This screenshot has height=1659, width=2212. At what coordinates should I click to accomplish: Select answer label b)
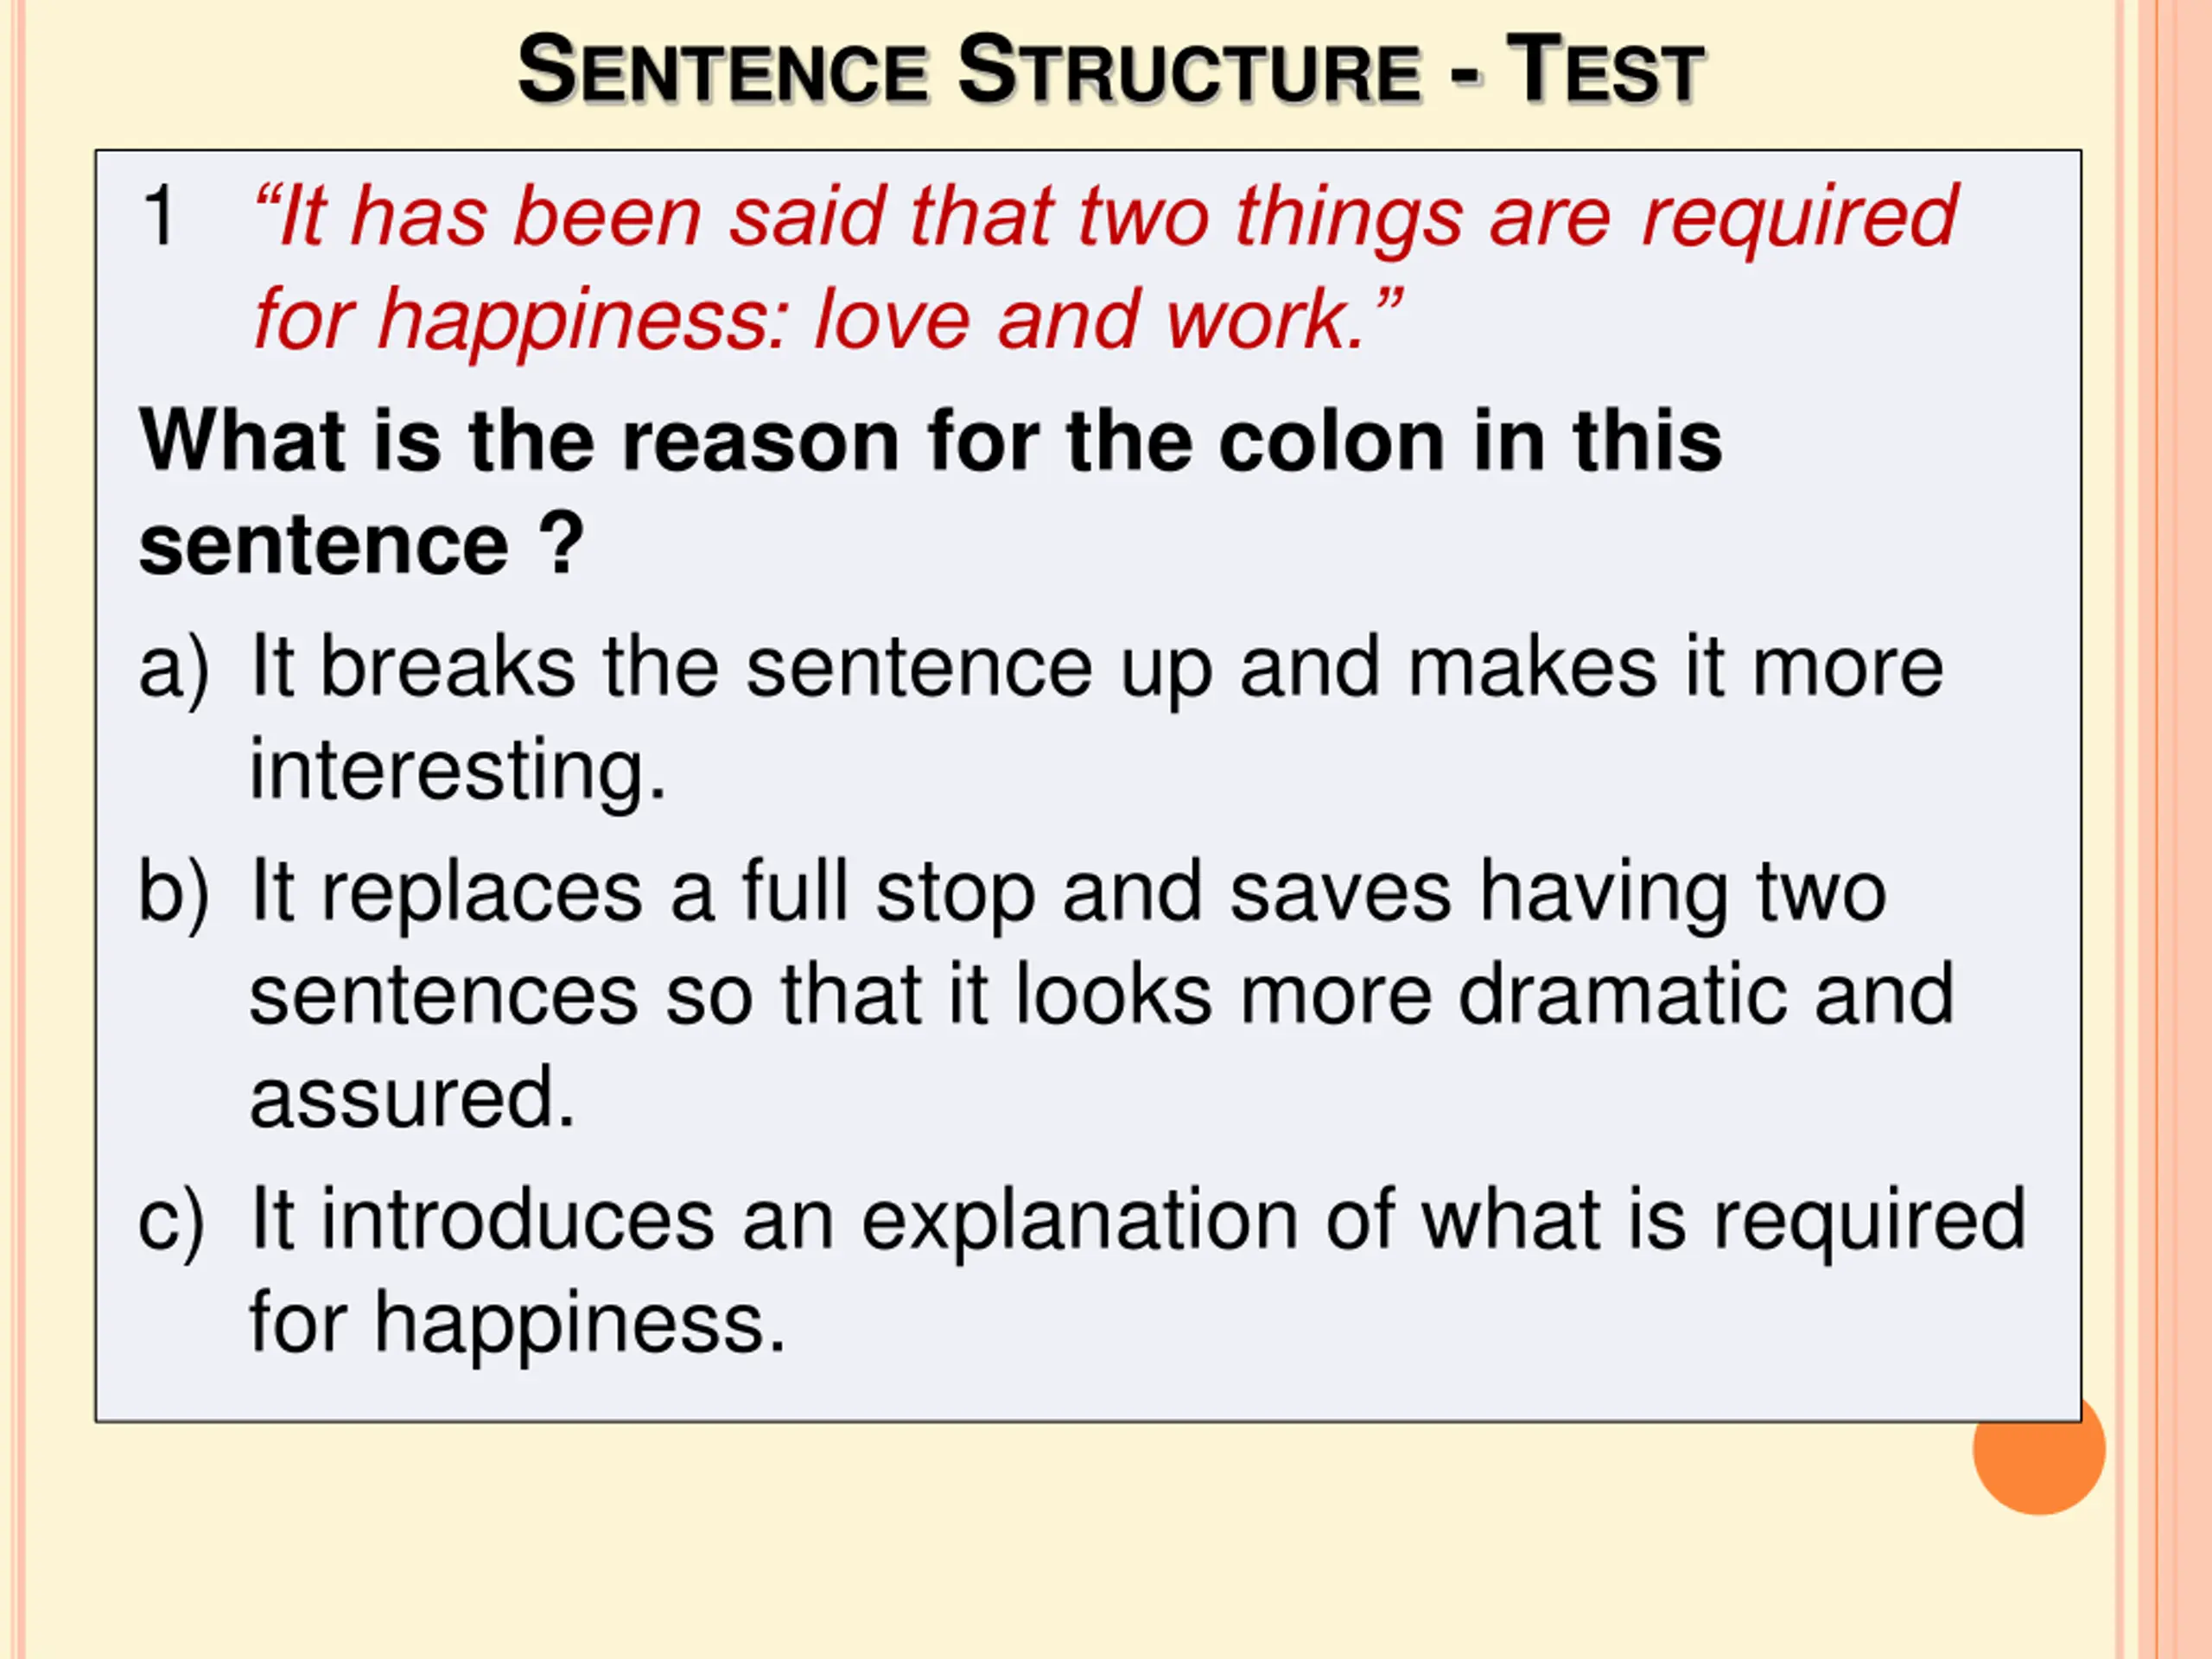[x=174, y=891]
